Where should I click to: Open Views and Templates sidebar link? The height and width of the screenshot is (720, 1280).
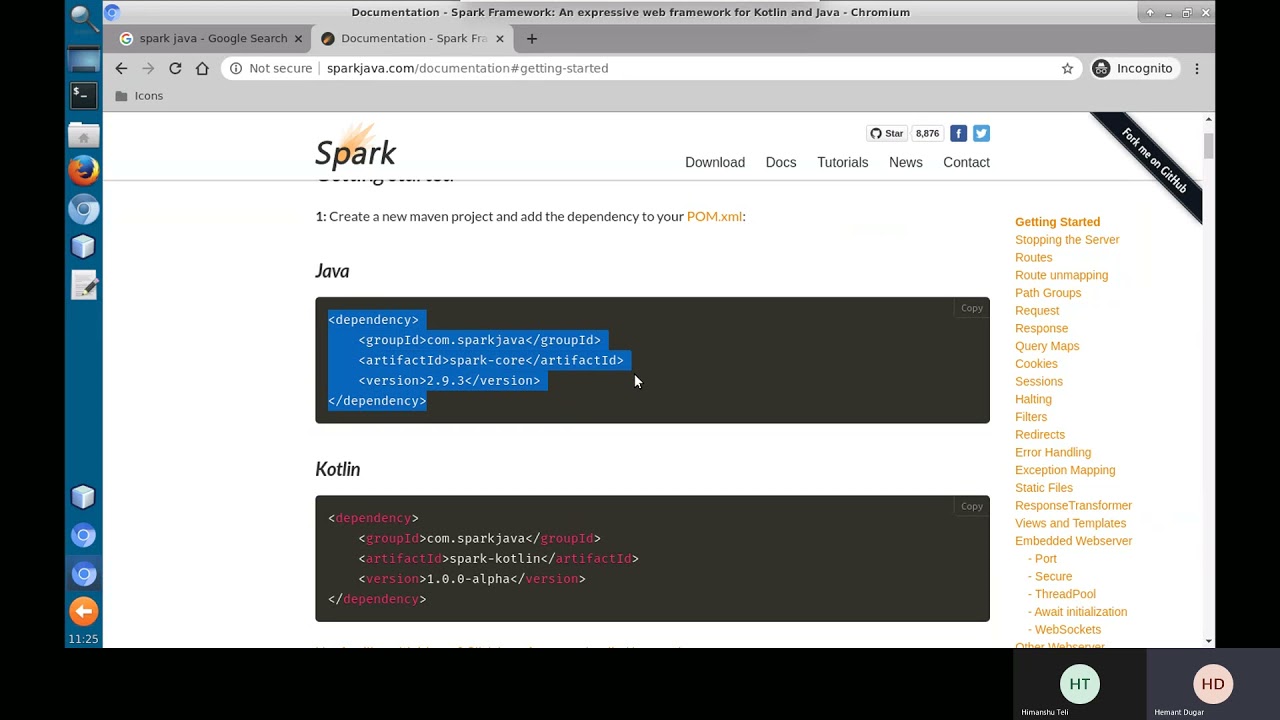click(x=1070, y=523)
